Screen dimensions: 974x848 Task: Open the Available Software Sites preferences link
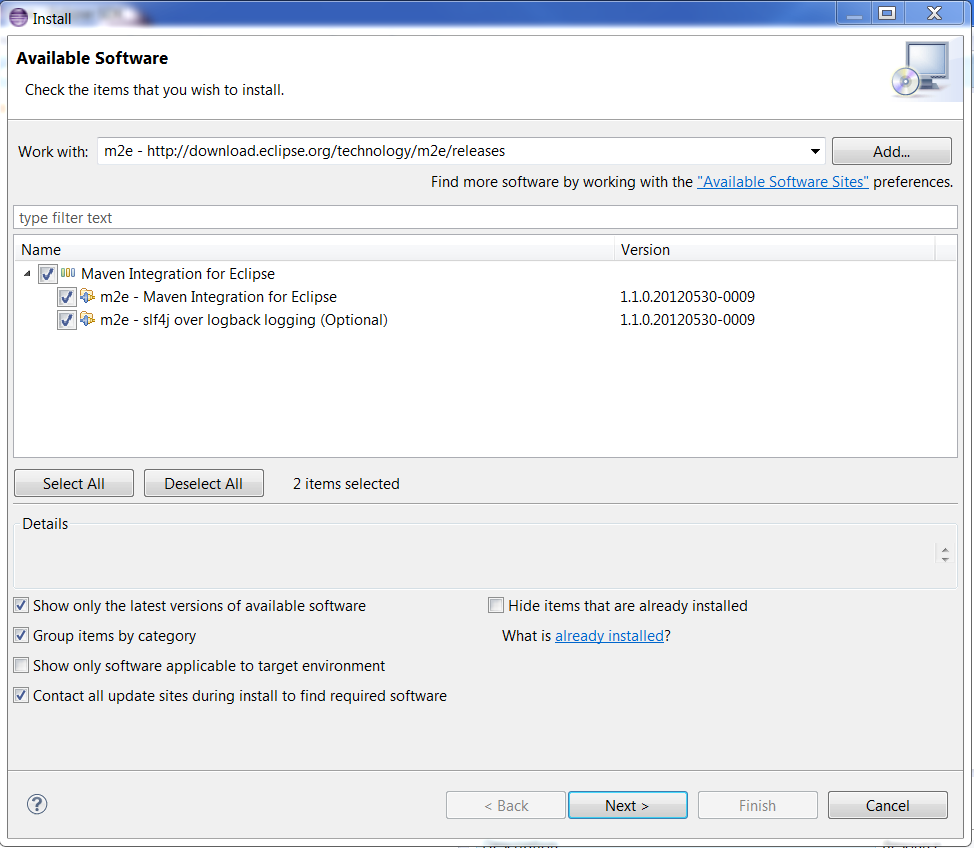coord(783,182)
